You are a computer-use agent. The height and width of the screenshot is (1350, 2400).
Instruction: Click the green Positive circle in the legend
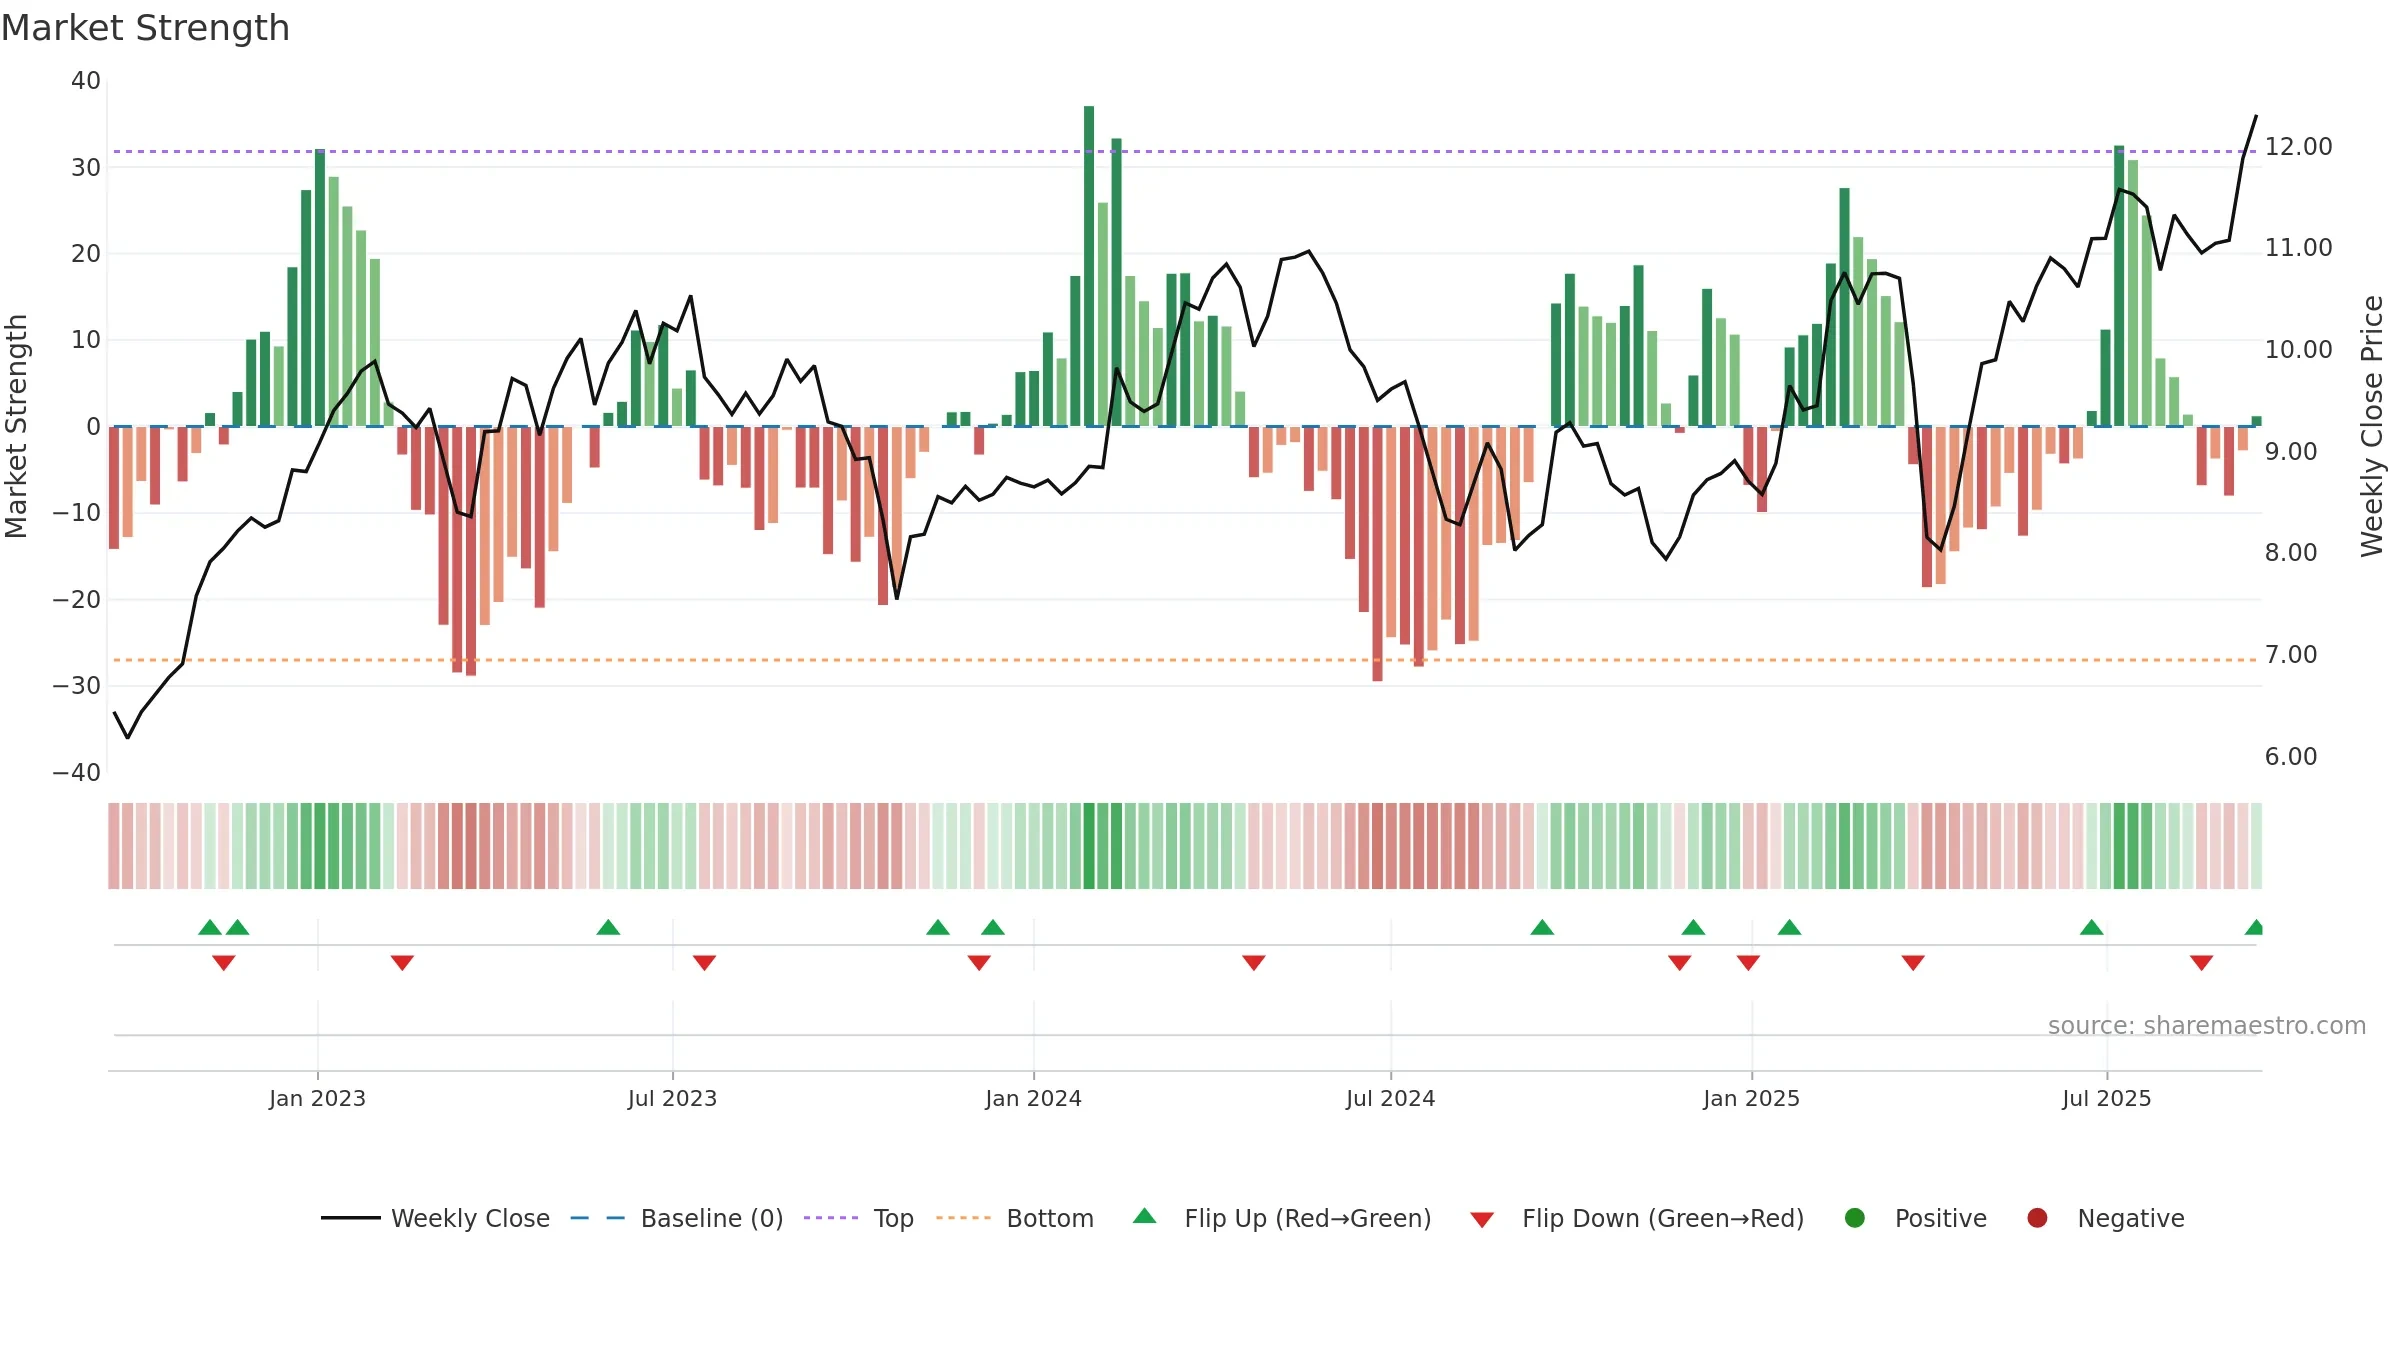click(1855, 1218)
